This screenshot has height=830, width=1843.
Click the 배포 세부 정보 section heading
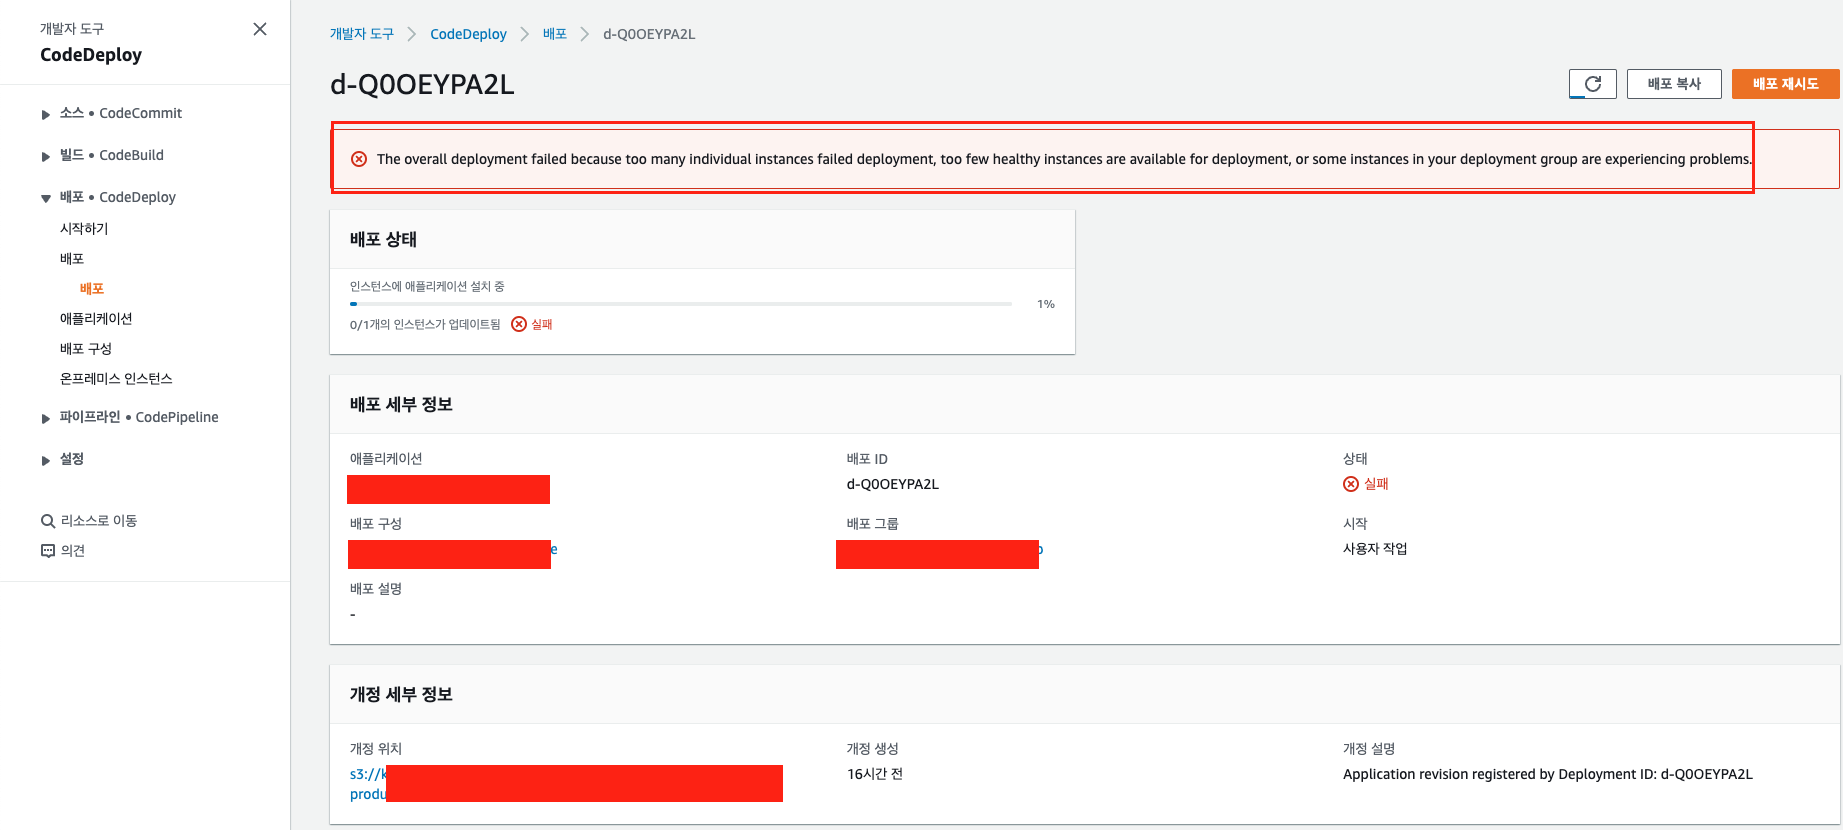point(401,404)
